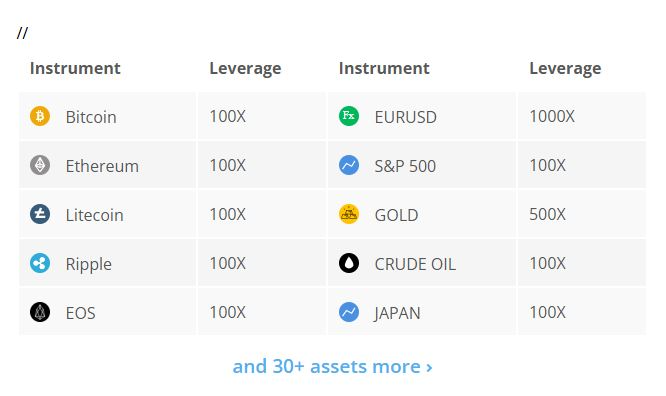Screen dimensions: 666x396
Task: Click the Ethereum 100X leverage cell
Action: pyautogui.click(x=261, y=165)
